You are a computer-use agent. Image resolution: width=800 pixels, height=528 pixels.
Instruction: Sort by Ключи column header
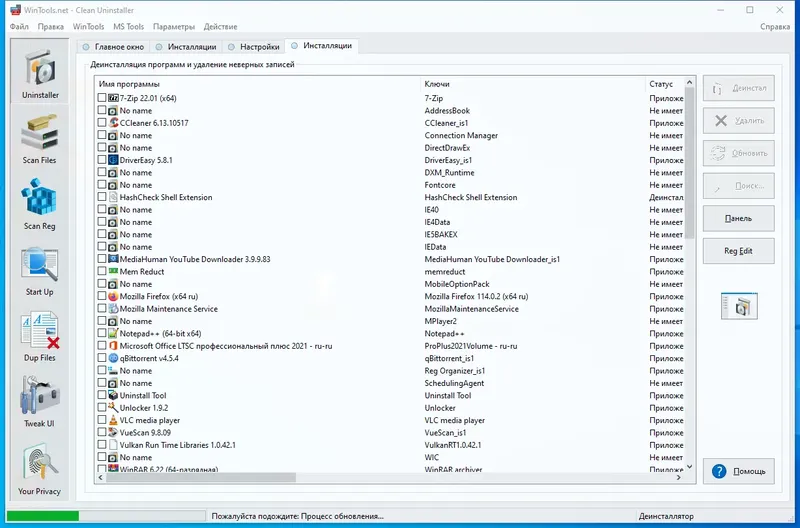tap(533, 84)
